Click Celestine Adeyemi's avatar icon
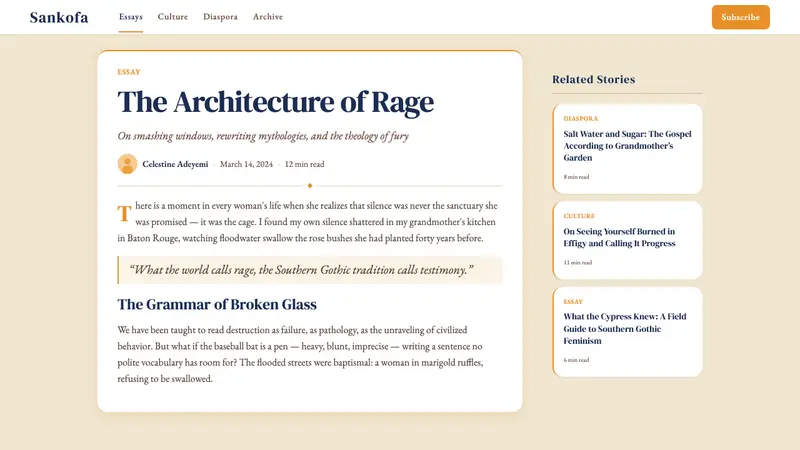Image resolution: width=800 pixels, height=450 pixels. pos(127,164)
